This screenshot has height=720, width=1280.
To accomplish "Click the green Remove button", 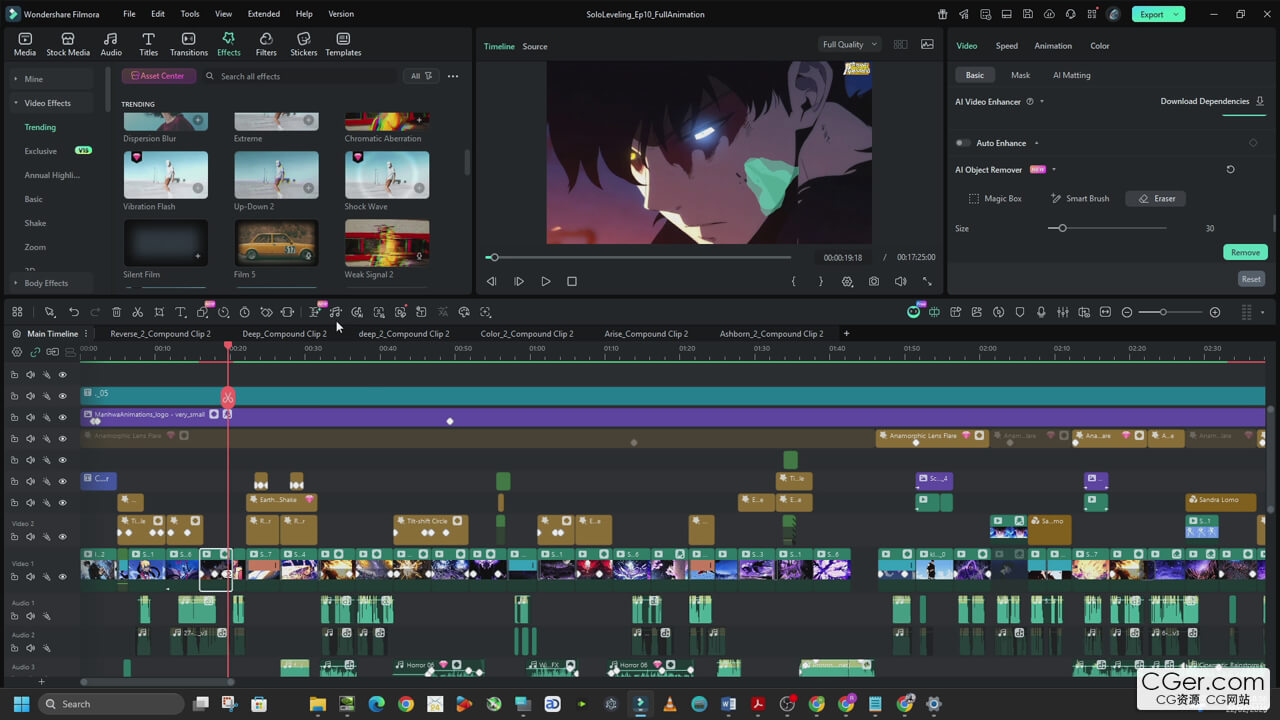I will [1245, 252].
